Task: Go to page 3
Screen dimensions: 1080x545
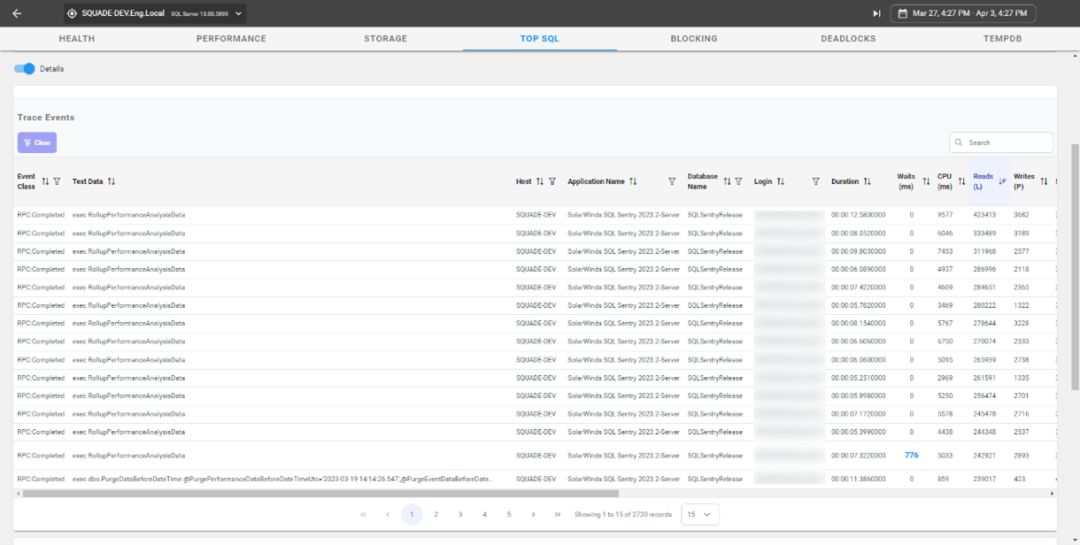Action: pyautogui.click(x=460, y=514)
